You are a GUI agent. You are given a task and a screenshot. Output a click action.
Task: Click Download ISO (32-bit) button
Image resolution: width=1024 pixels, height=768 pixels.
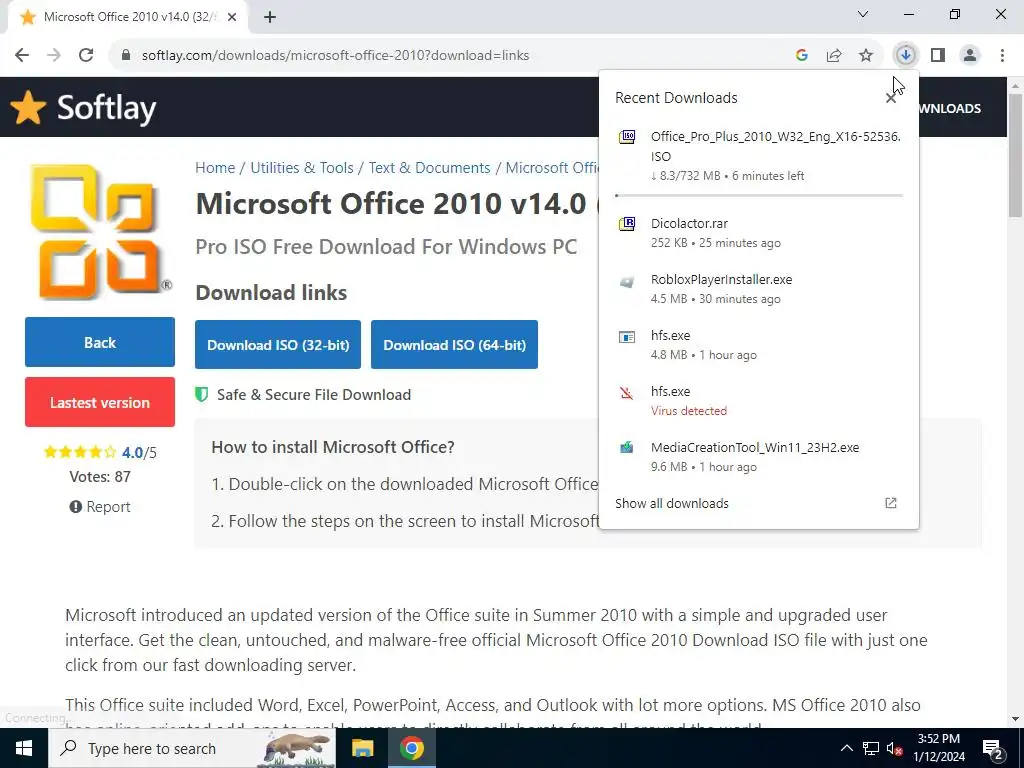pos(278,345)
